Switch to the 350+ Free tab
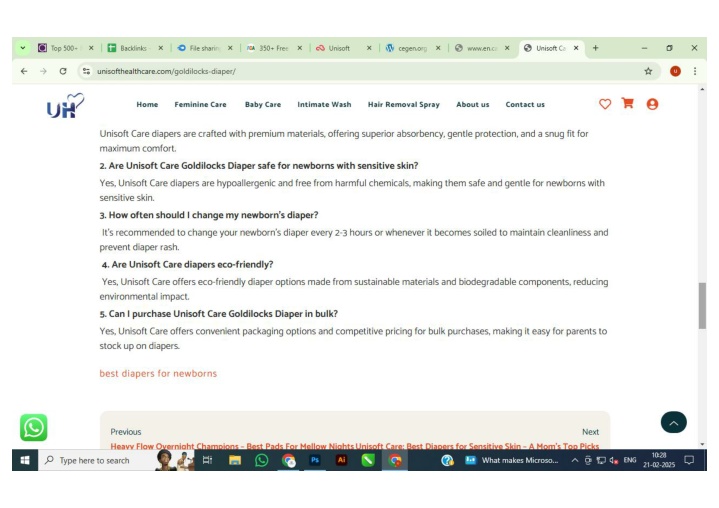 [272, 48]
